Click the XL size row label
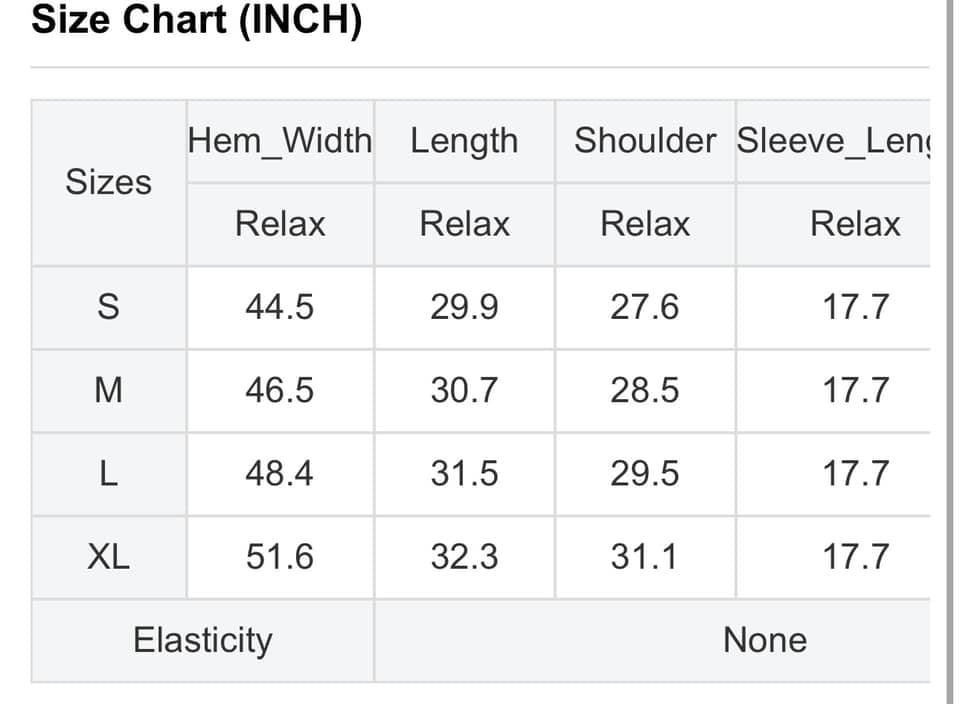This screenshot has width=960, height=704. point(108,557)
